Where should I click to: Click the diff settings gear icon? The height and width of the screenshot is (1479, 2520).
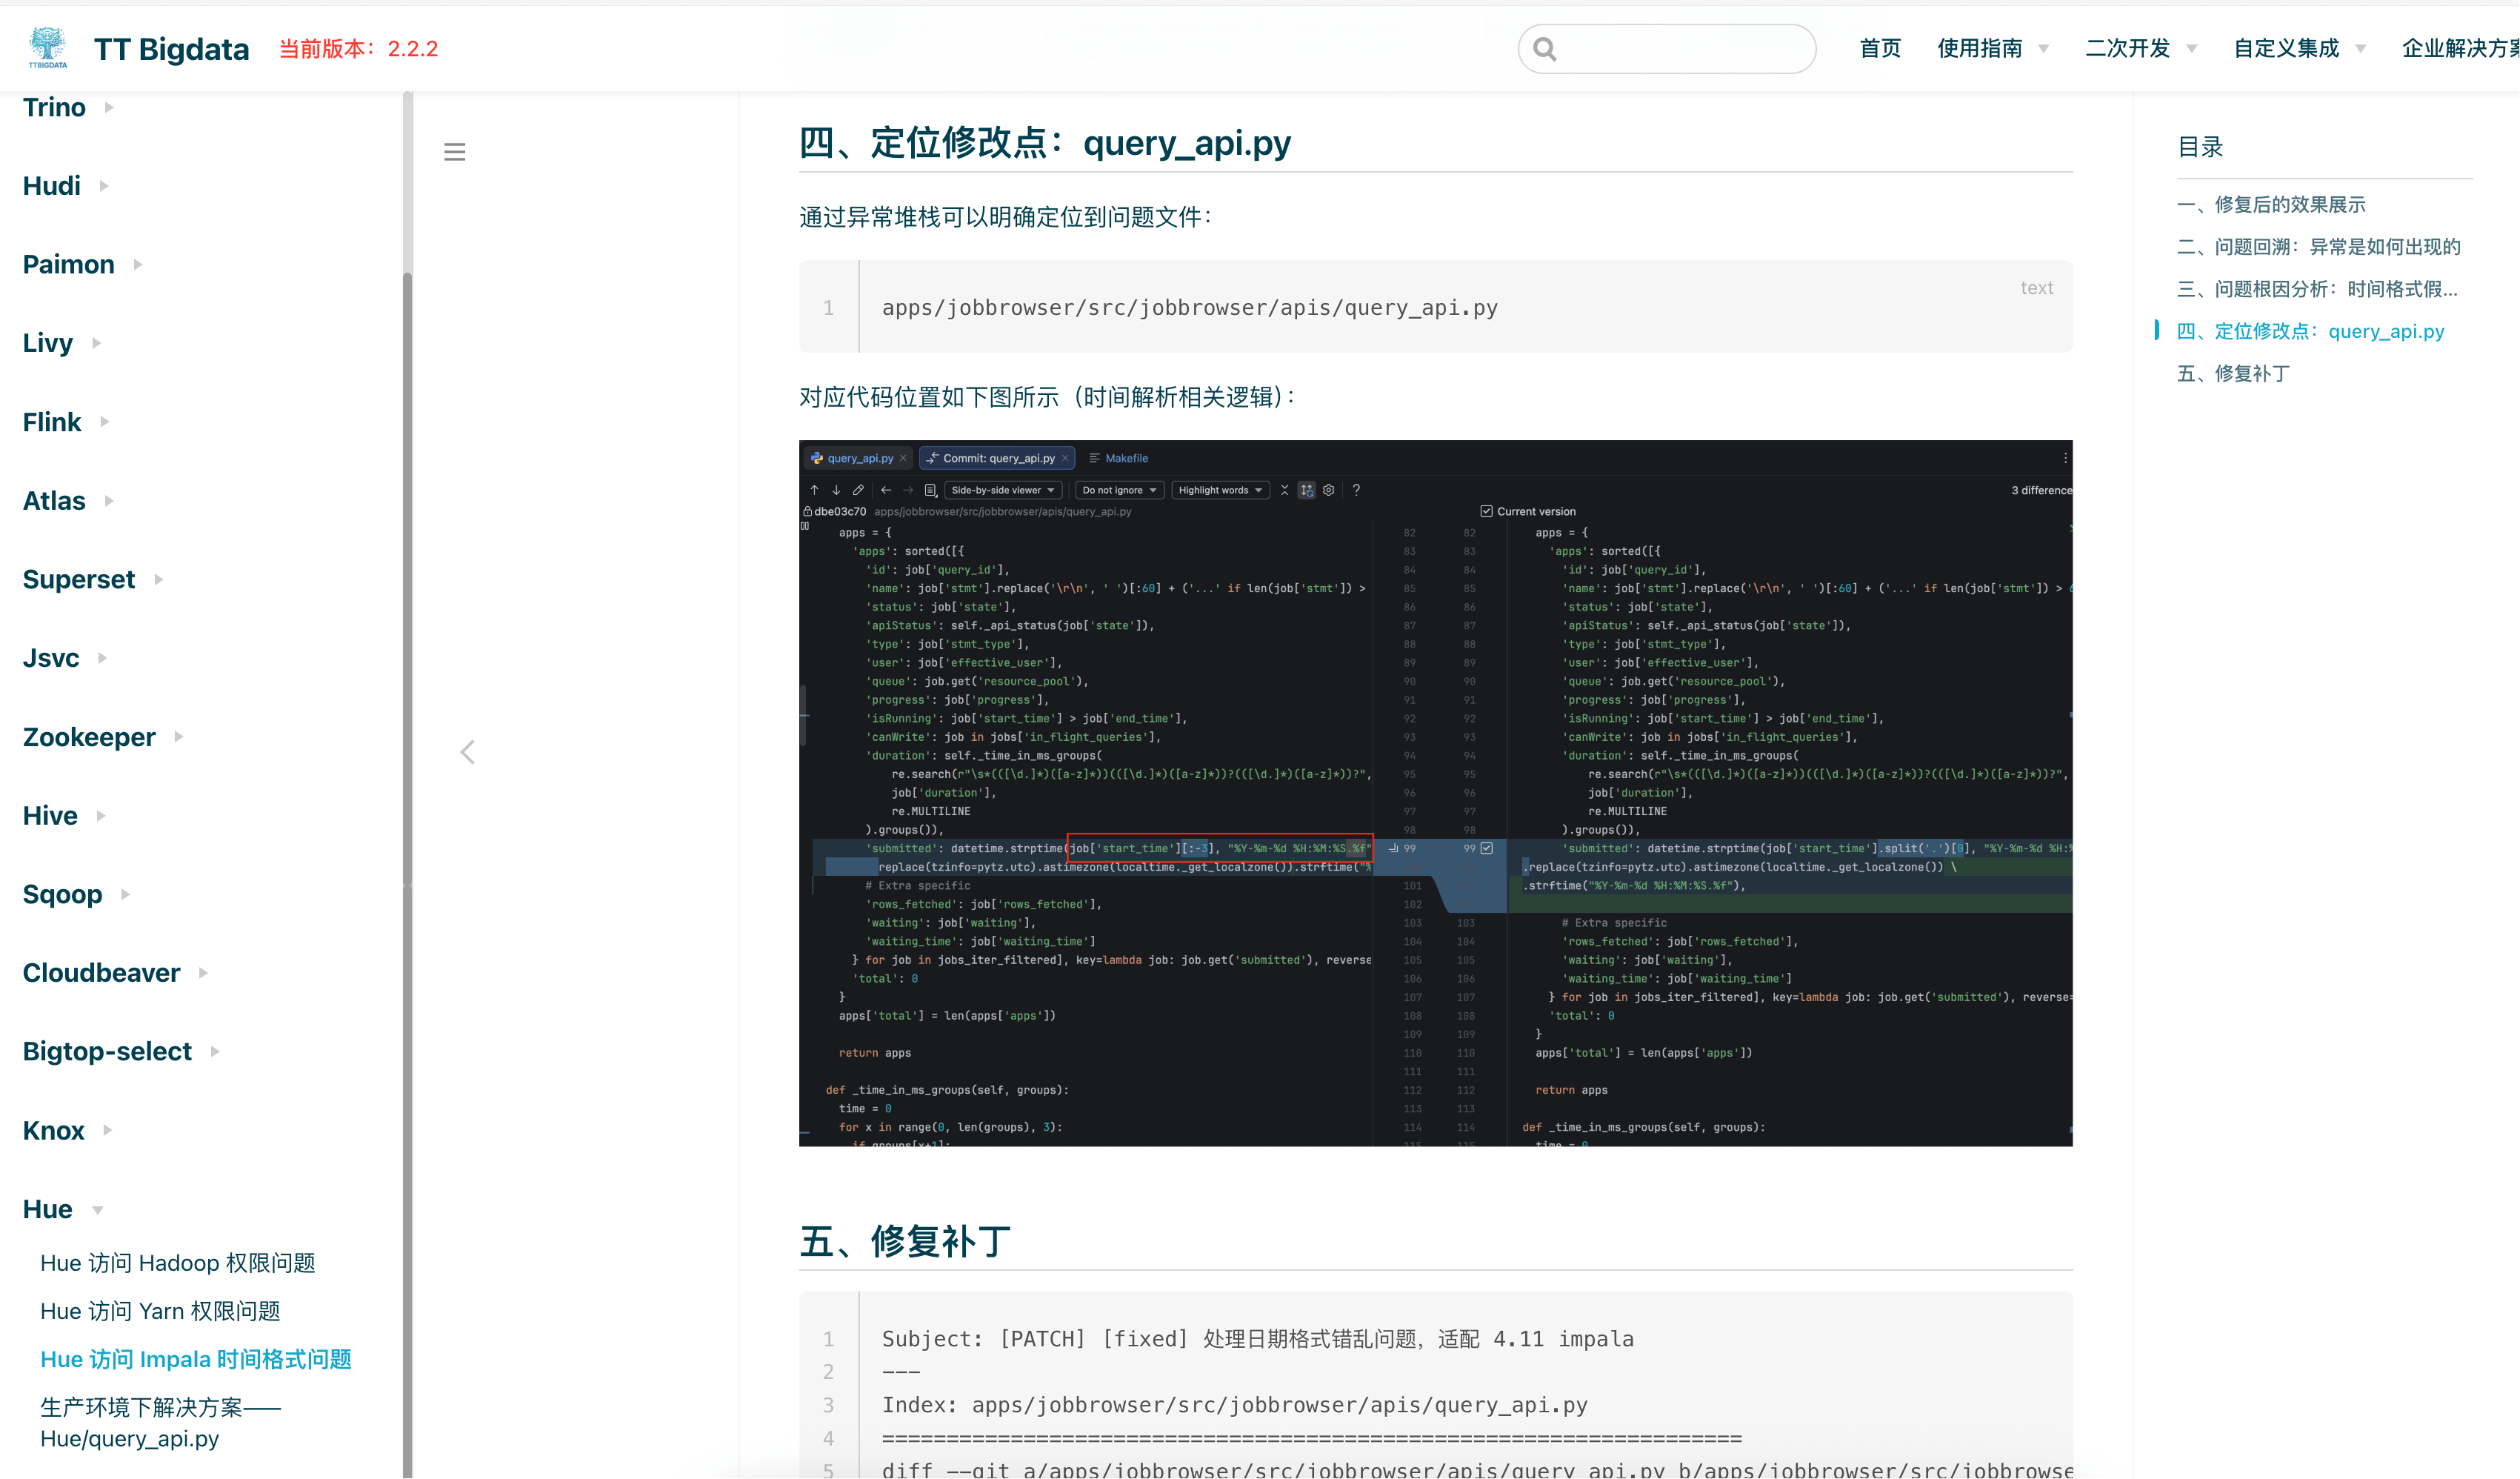tap(1328, 490)
